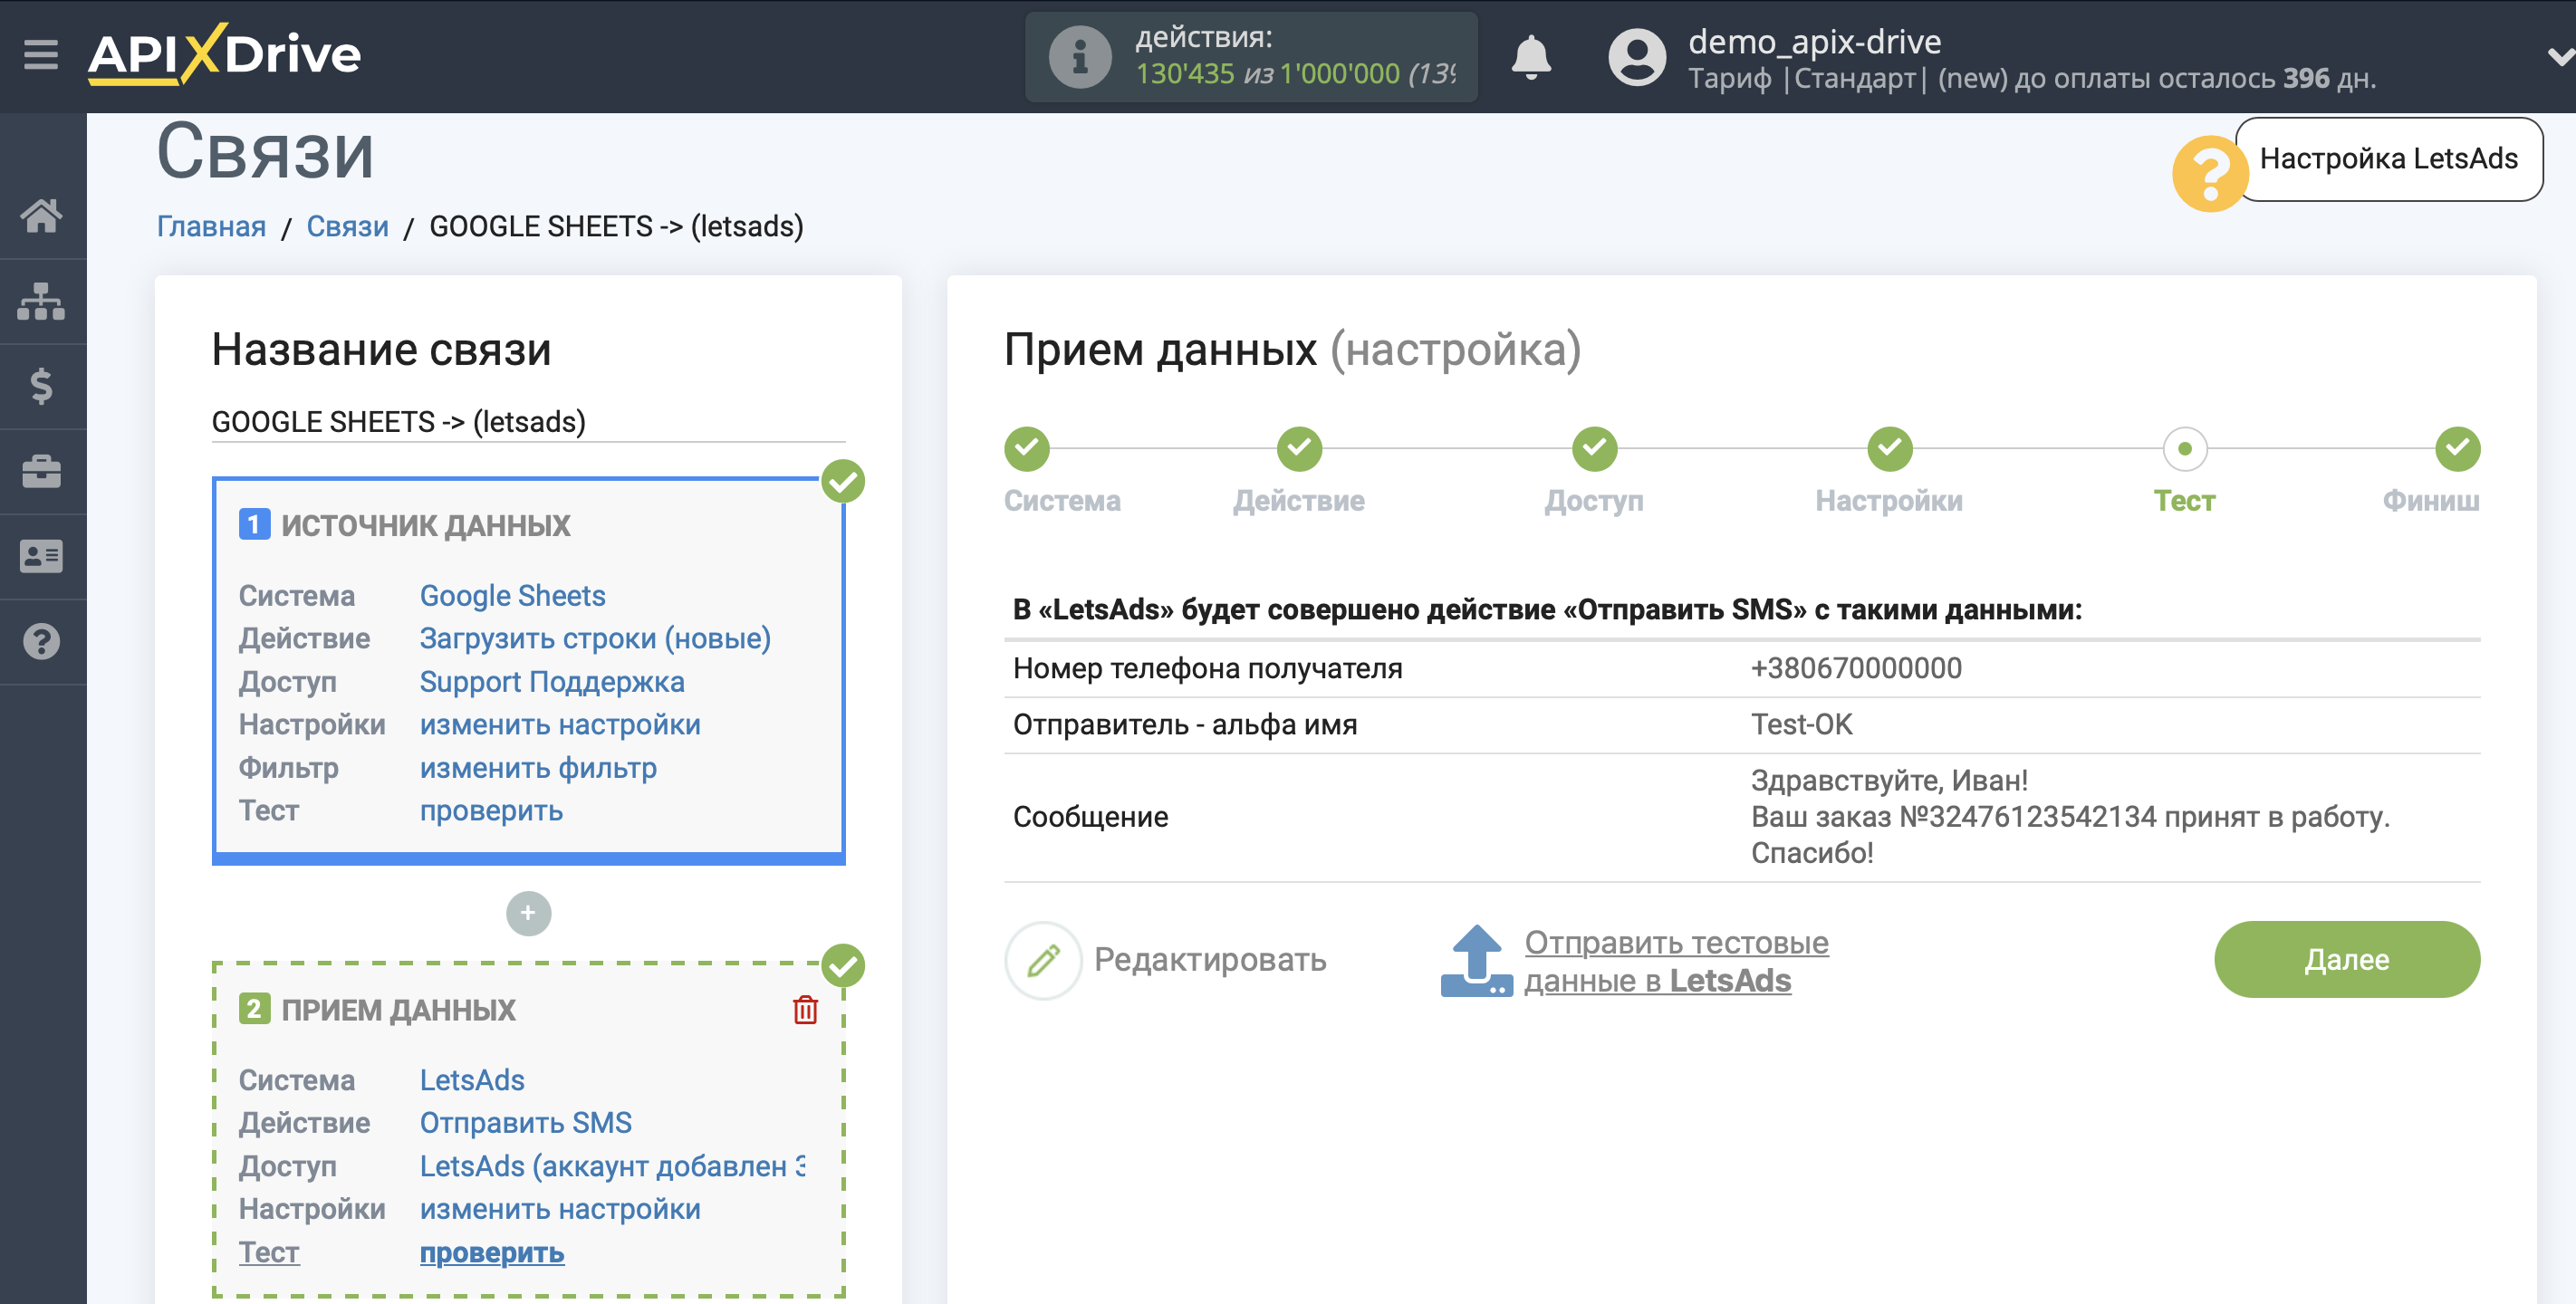Screen dimensions: 2576x1304
Task: Click receive block изменить настройки link
Action: pos(560,1209)
